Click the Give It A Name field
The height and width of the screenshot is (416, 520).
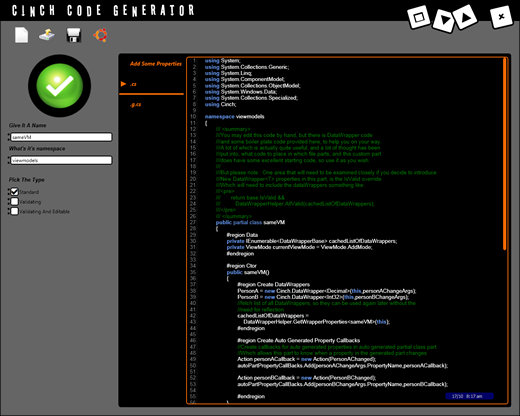[61, 137]
